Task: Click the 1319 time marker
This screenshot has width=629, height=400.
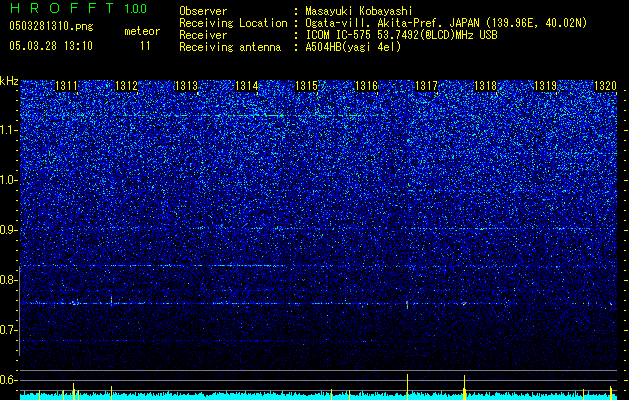Action: (546, 86)
